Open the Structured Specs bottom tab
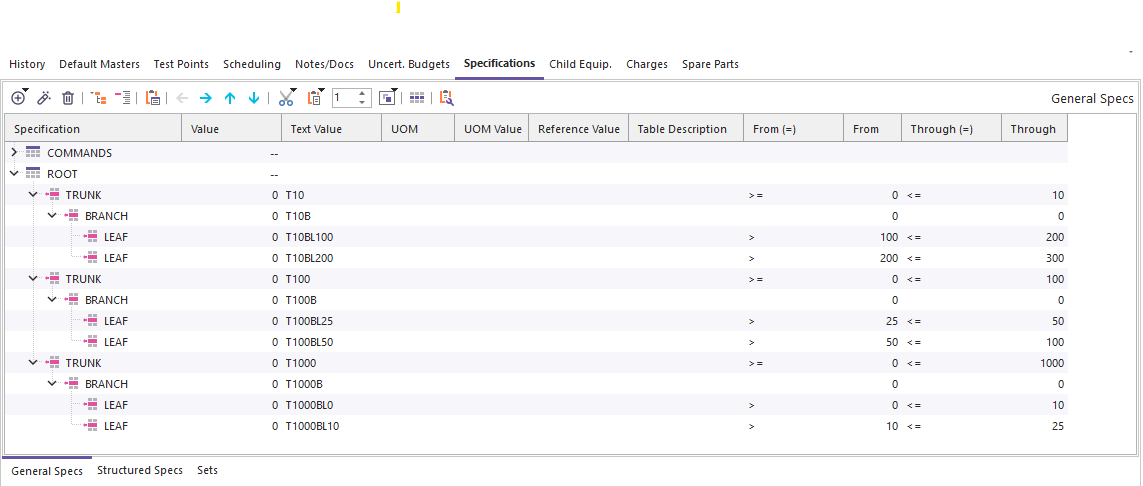The width and height of the screenshot is (1143, 486). click(x=139, y=470)
